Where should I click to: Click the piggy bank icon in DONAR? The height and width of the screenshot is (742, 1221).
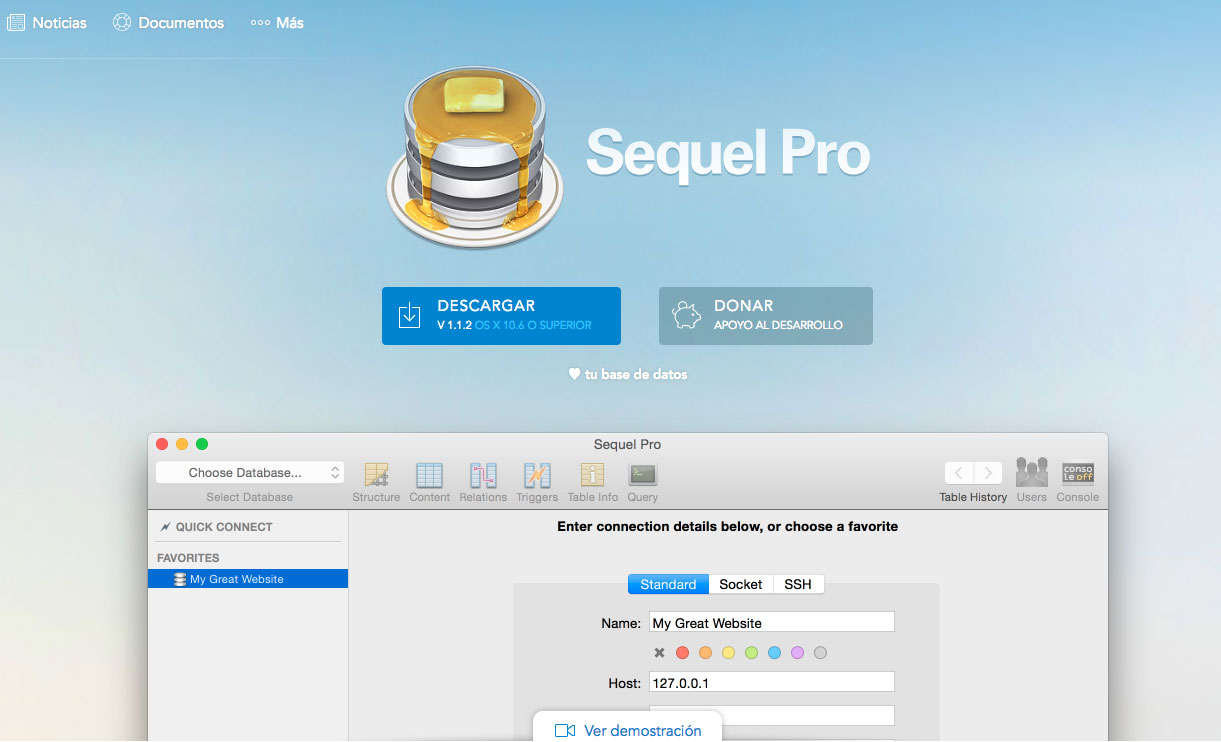coord(687,316)
